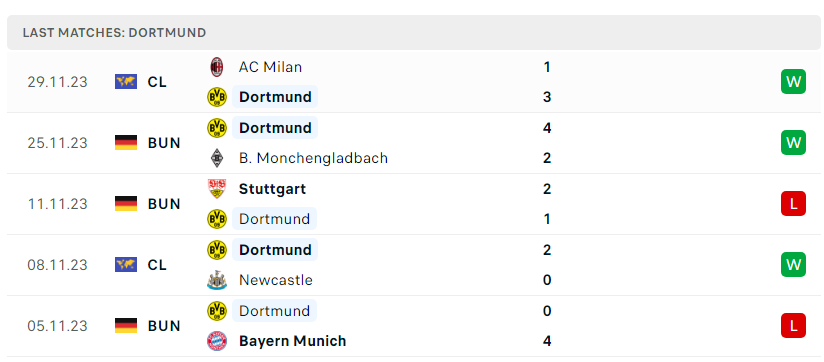
Task: Open the B. Monchengladbach team link
Action: point(313,158)
